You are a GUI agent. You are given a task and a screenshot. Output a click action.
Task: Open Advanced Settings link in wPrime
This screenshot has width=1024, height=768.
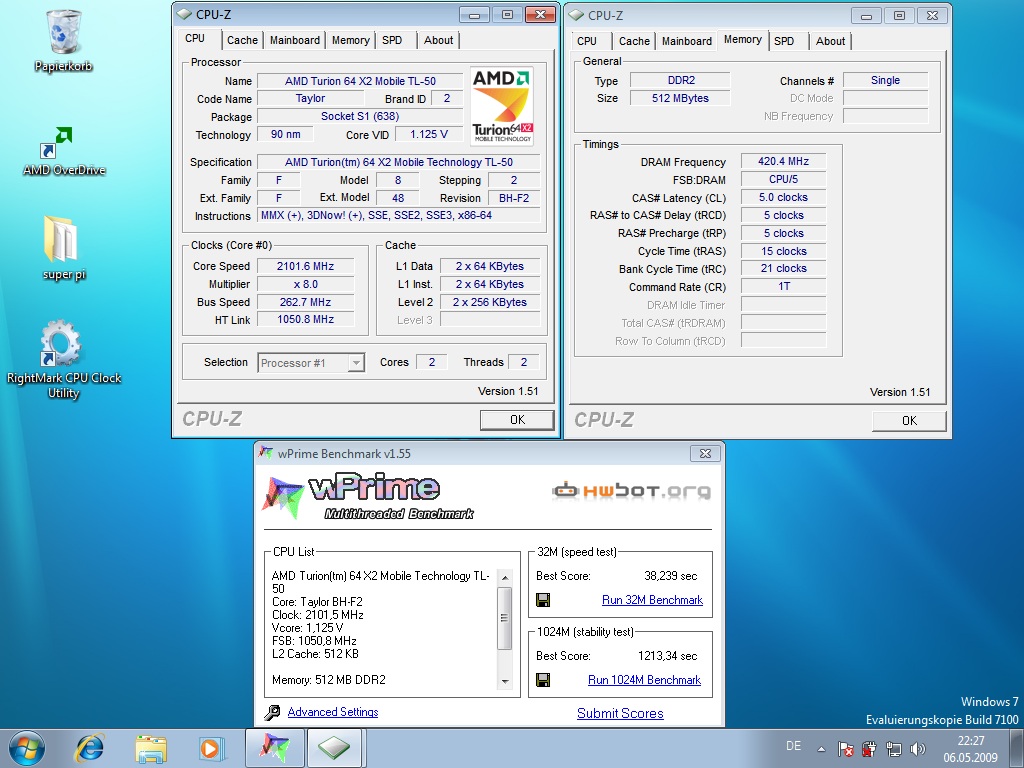[332, 712]
